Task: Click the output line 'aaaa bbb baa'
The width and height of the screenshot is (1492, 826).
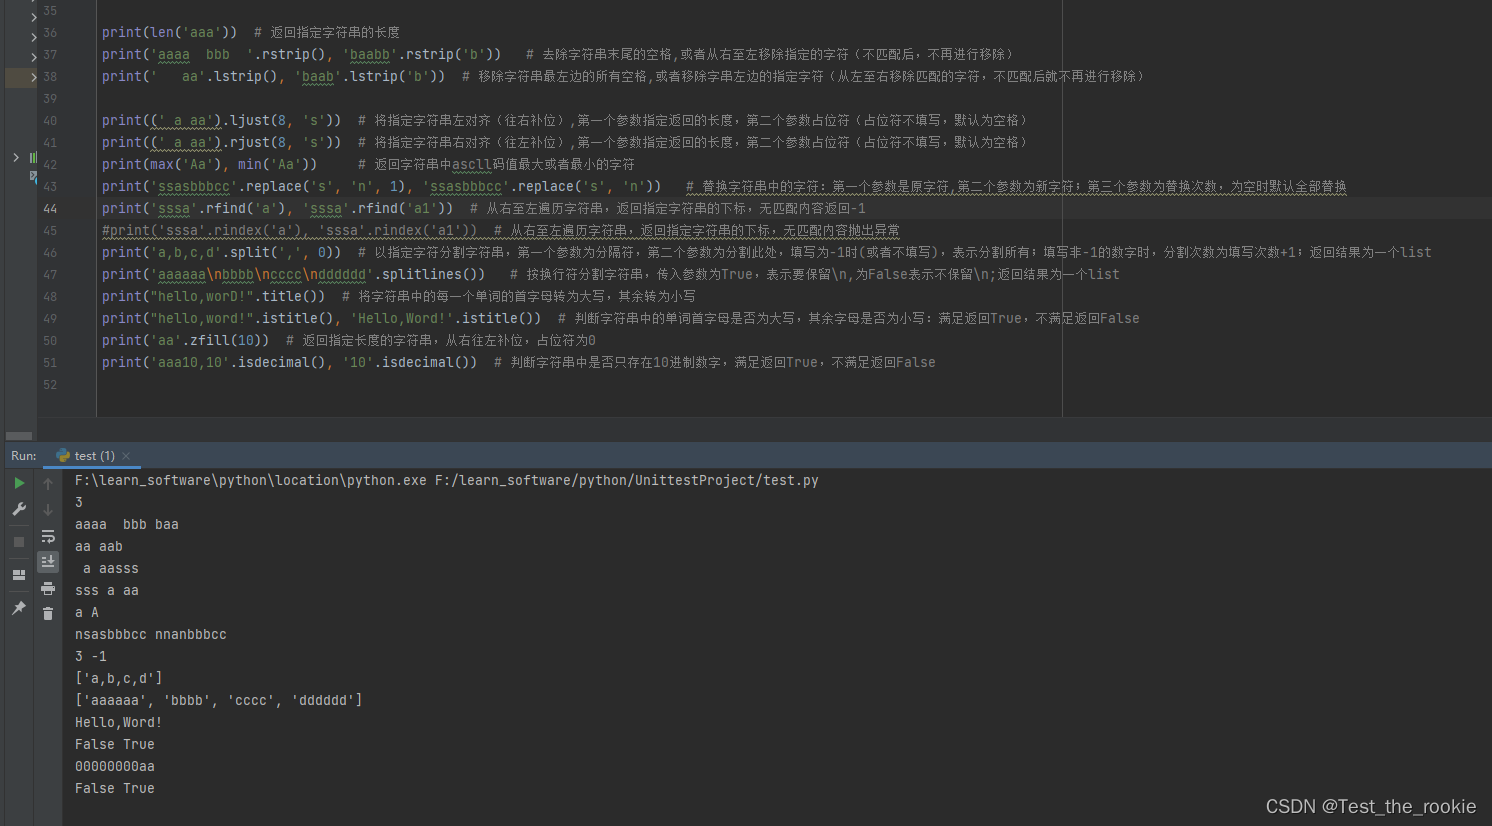Action: [x=127, y=525]
